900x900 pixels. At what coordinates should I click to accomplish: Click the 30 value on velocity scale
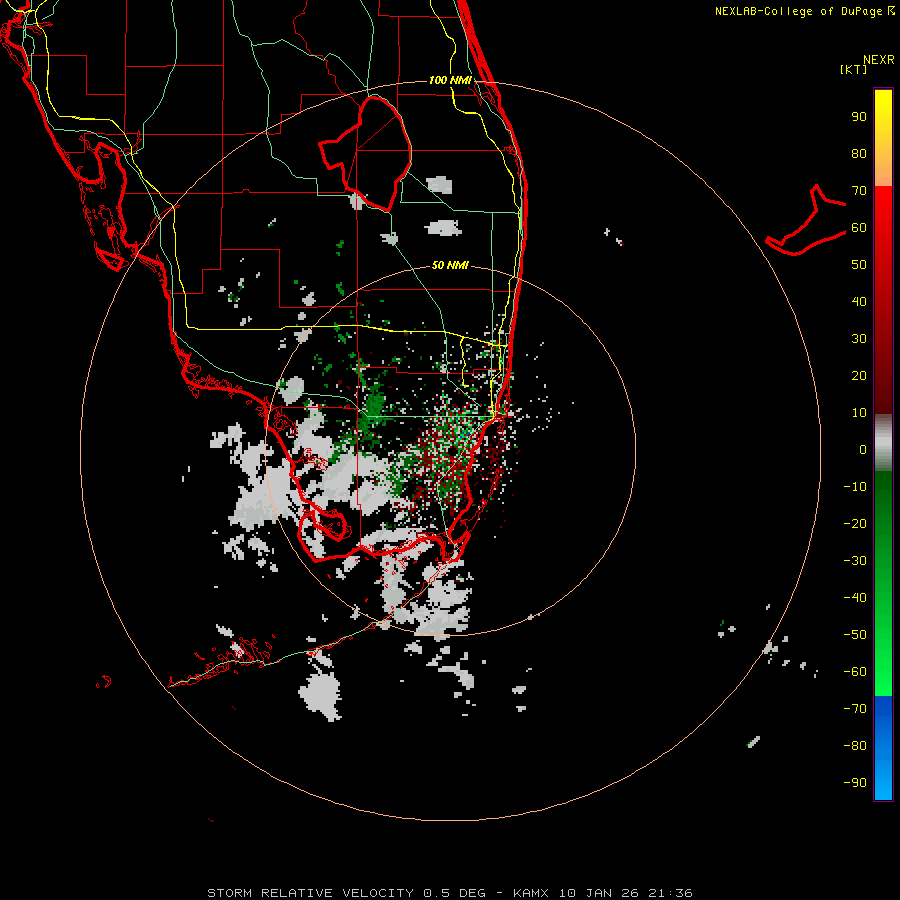pyautogui.click(x=859, y=339)
